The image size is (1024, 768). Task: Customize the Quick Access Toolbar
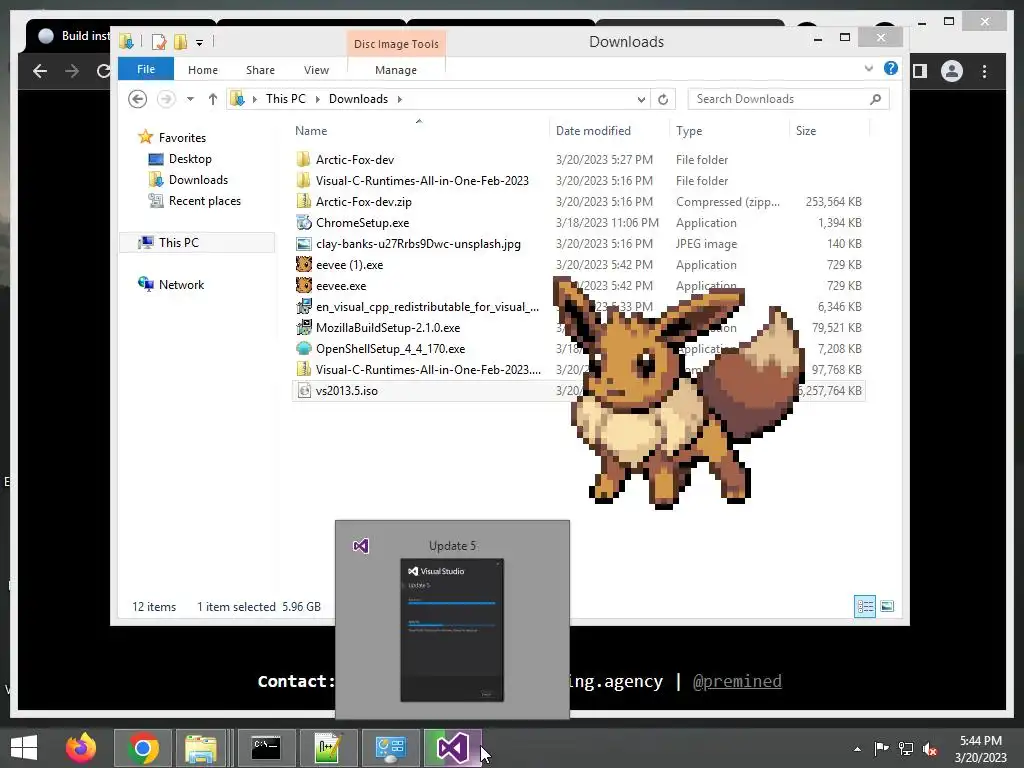pos(199,43)
